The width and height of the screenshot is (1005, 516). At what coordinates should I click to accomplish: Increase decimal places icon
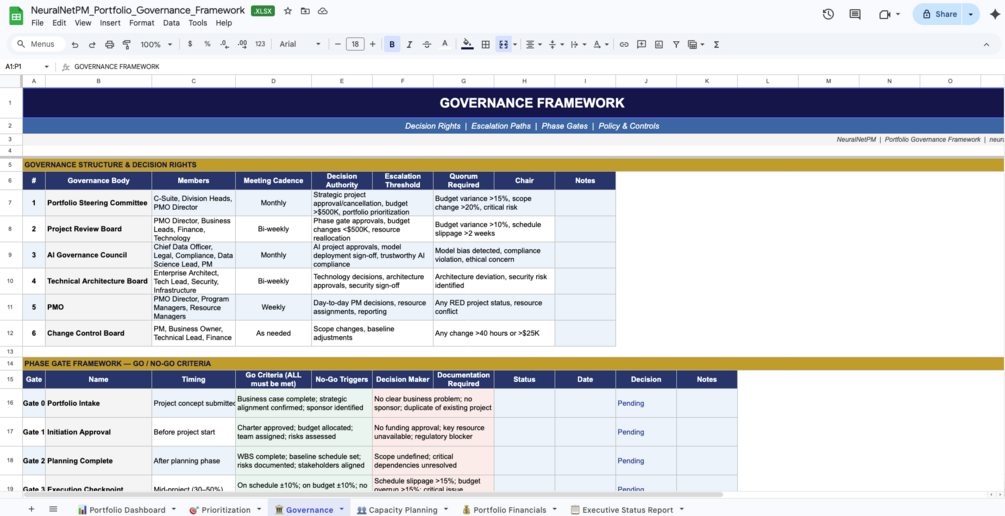(242, 45)
